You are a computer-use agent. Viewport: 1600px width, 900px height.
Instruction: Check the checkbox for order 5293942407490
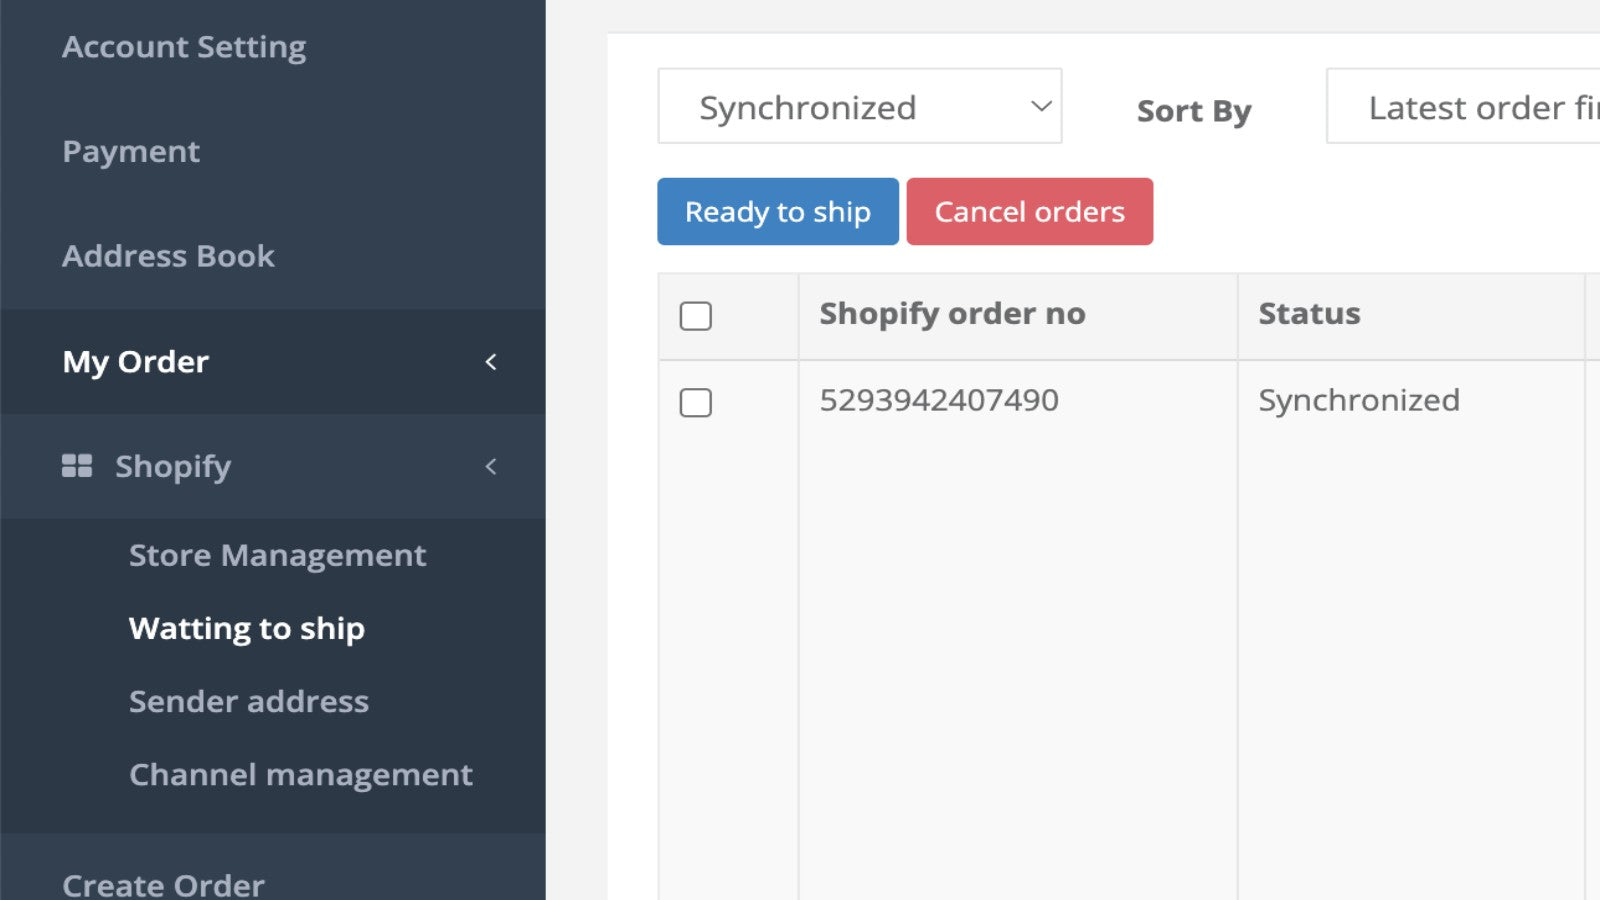tap(695, 403)
